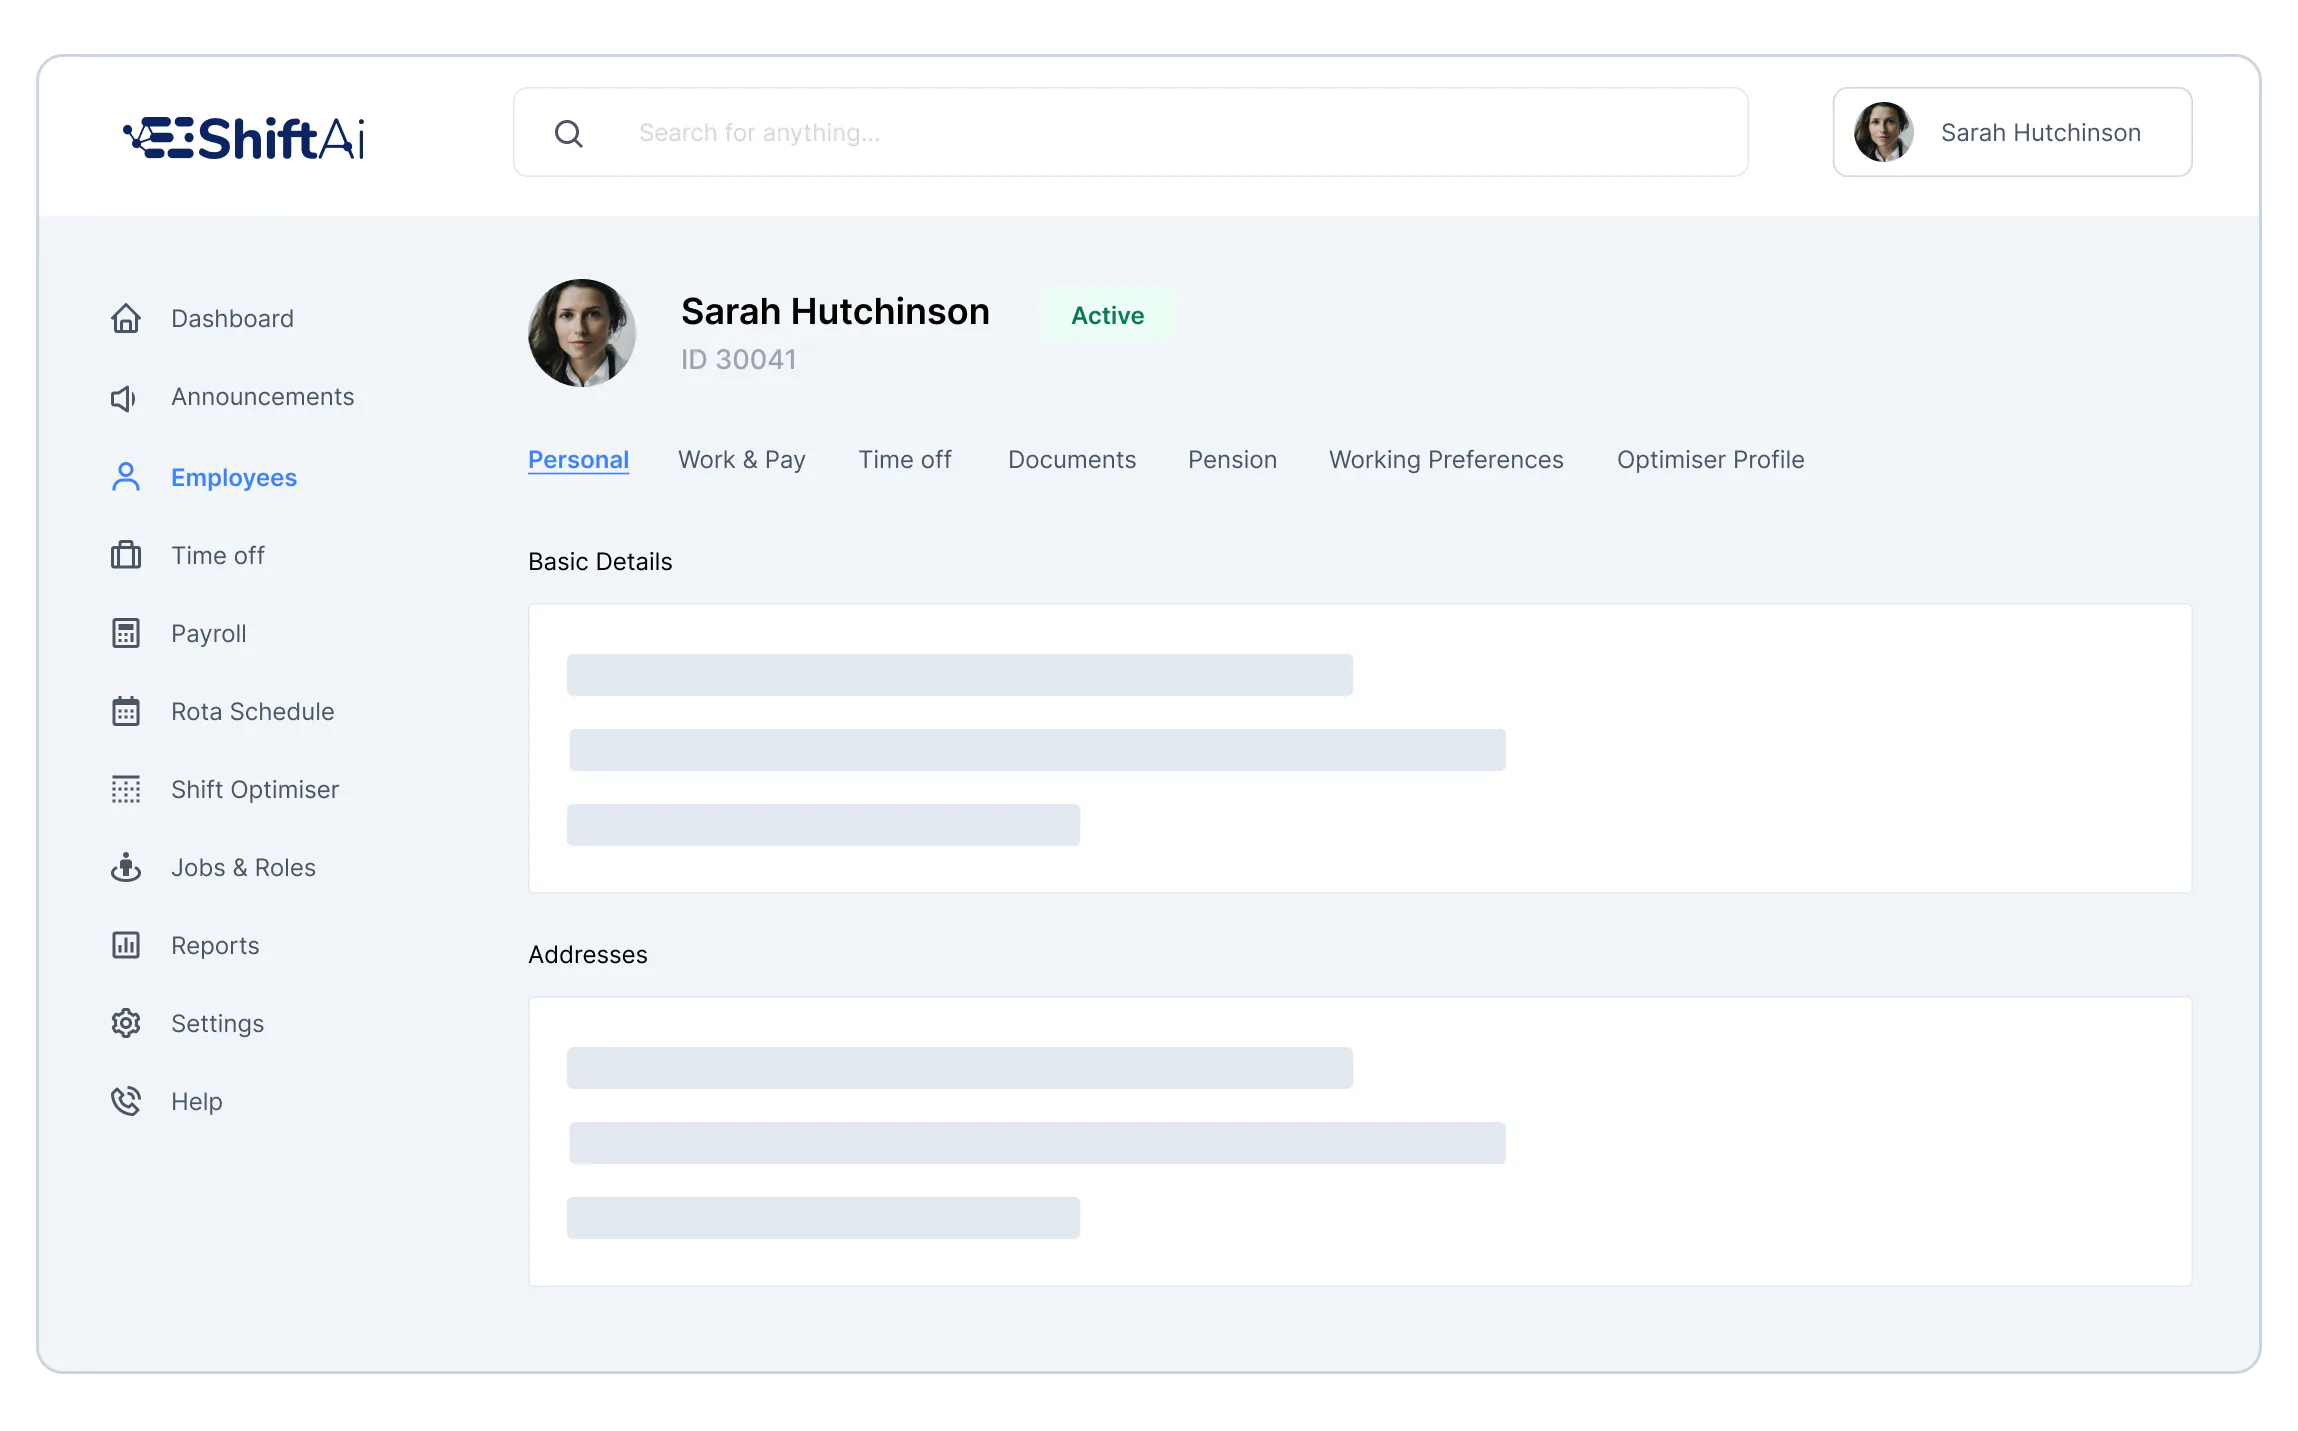2298x1431 pixels.
Task: Click the Dashboard home icon
Action: click(x=126, y=318)
